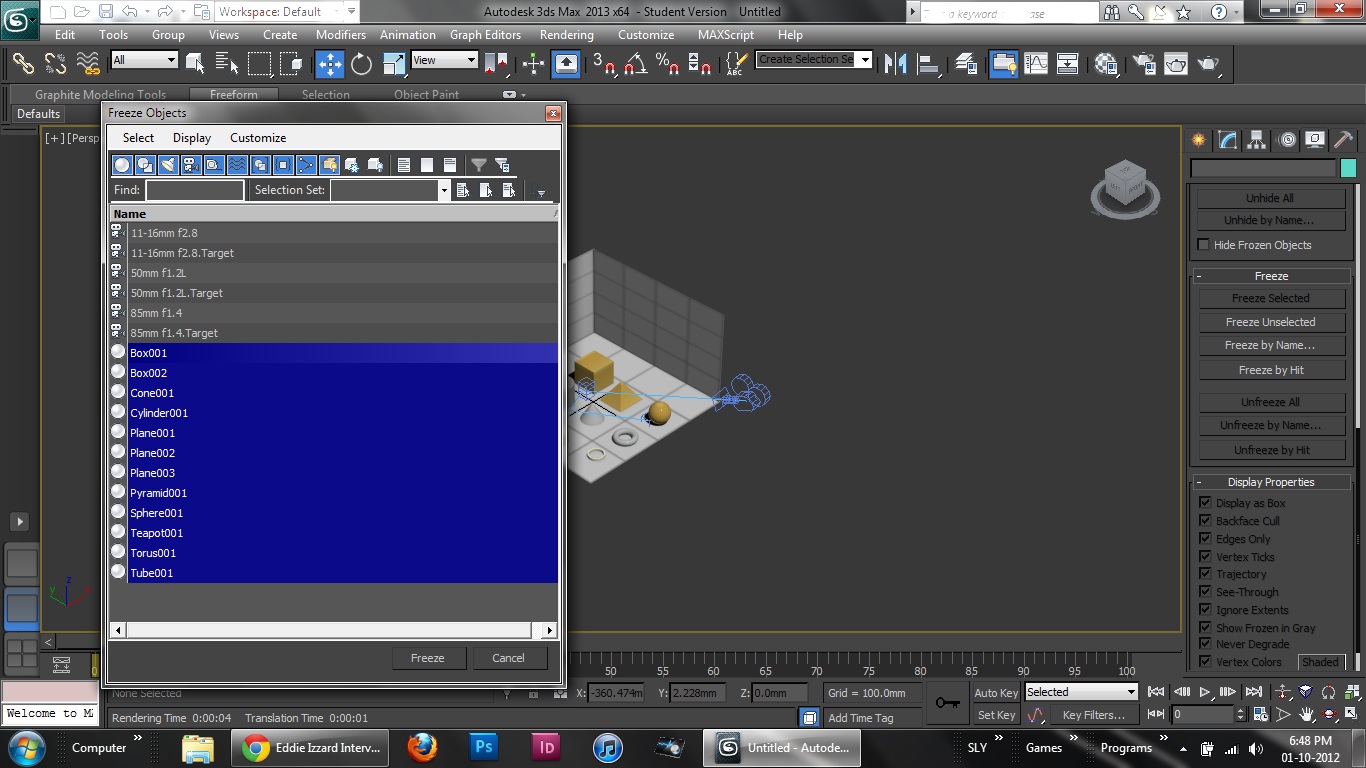
Task: Open the Utilities command panel tab
Action: pyautogui.click(x=1344, y=140)
